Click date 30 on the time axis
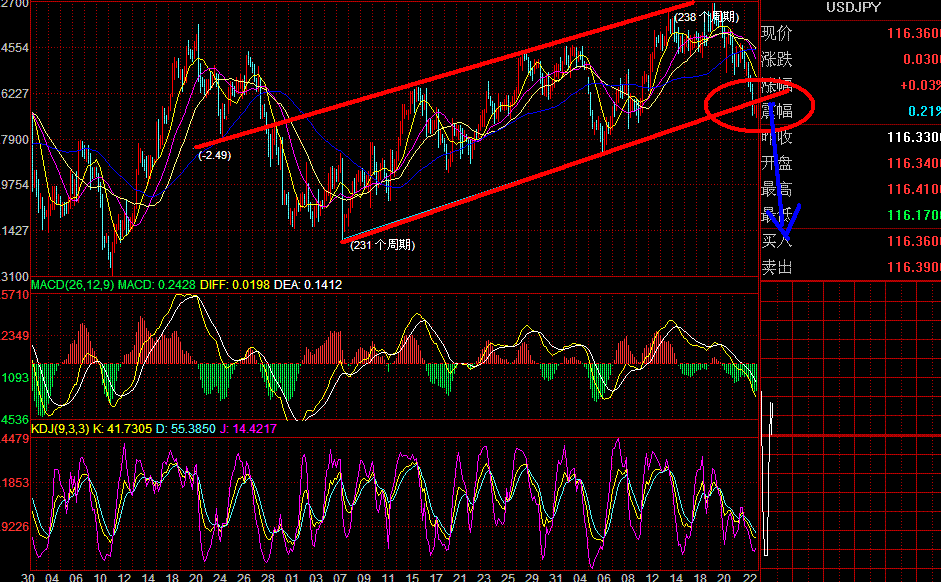The image size is (941, 582). [28, 577]
